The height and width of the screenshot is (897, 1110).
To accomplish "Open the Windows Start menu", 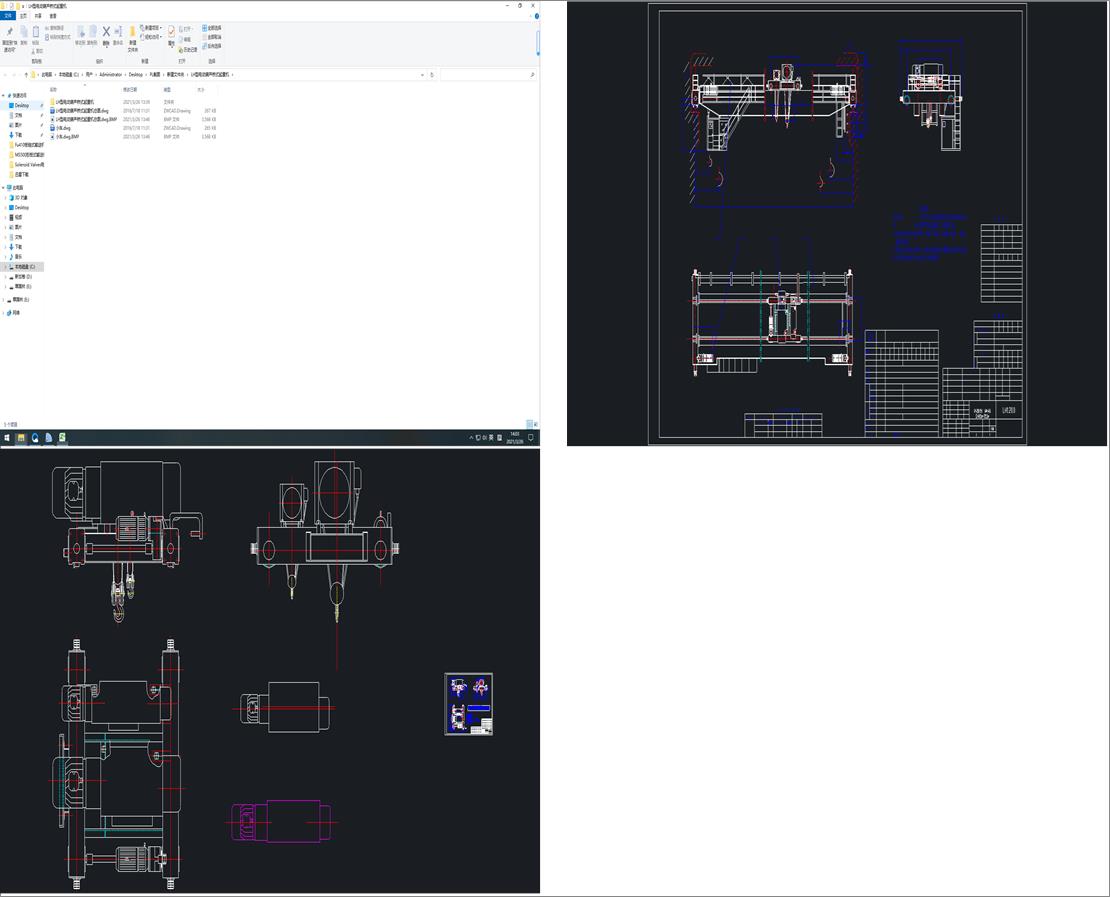I will (x=7, y=438).
